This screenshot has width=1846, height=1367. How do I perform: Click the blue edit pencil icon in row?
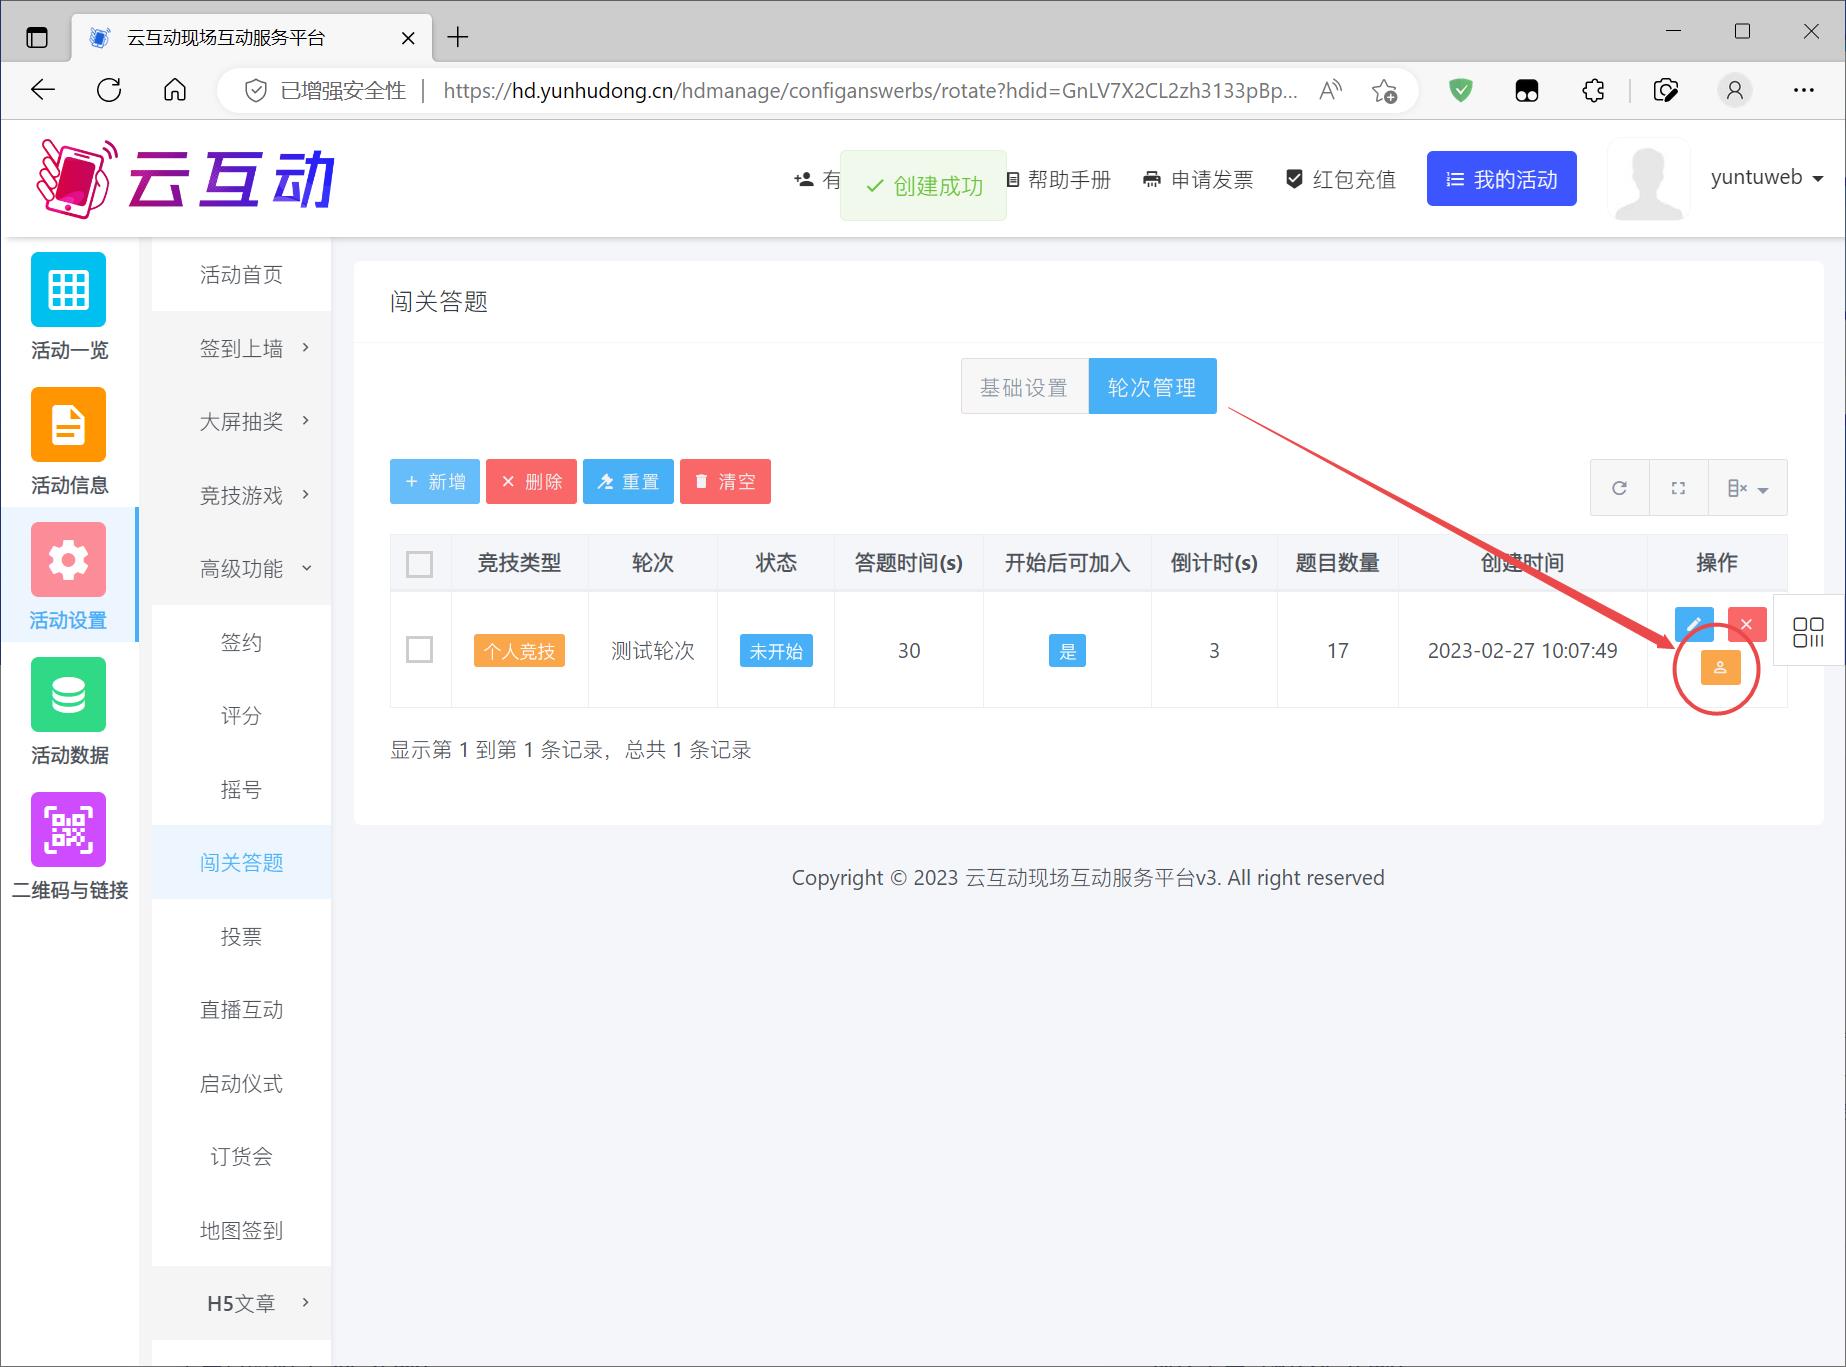click(x=1693, y=625)
